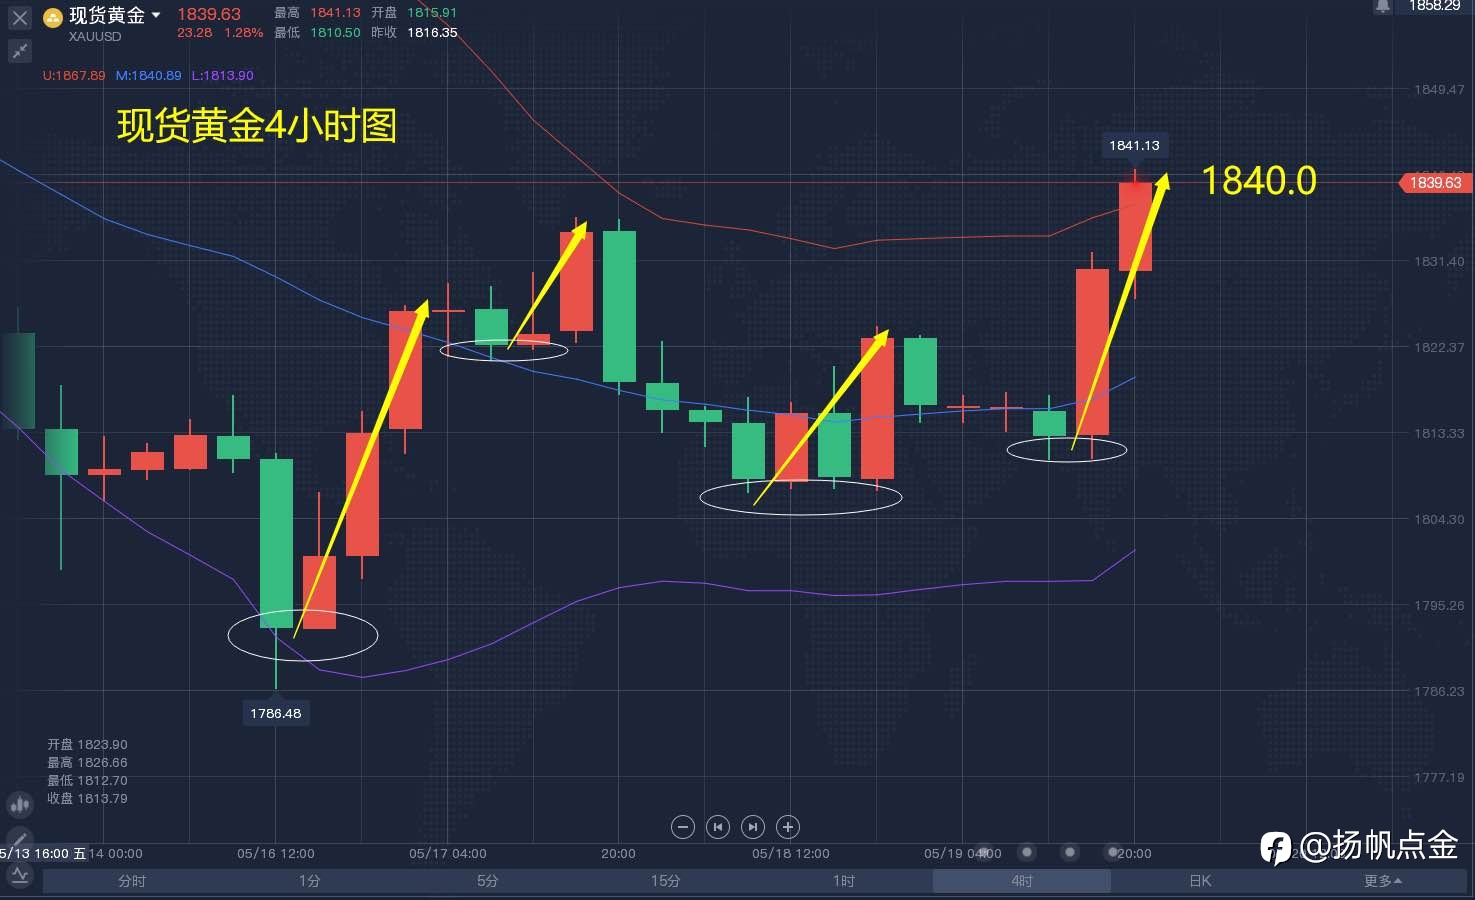Open the line indicator icon
Screen dimensions: 1475x900
pos(19,876)
